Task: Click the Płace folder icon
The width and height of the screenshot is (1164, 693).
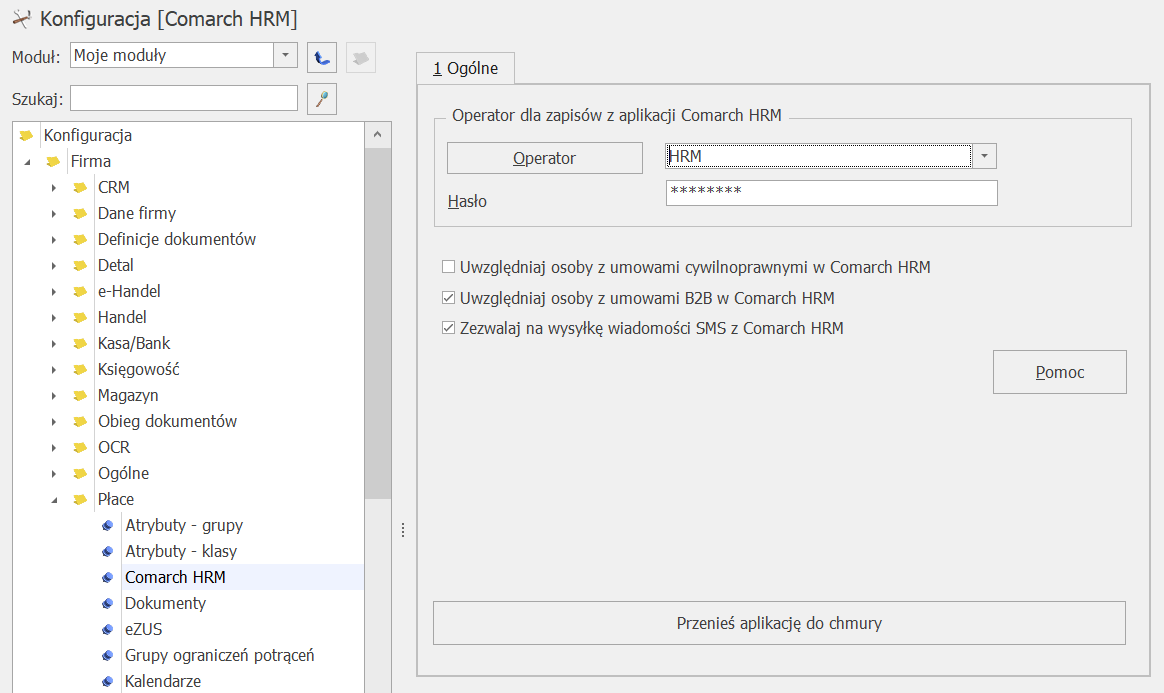Action: (x=80, y=499)
